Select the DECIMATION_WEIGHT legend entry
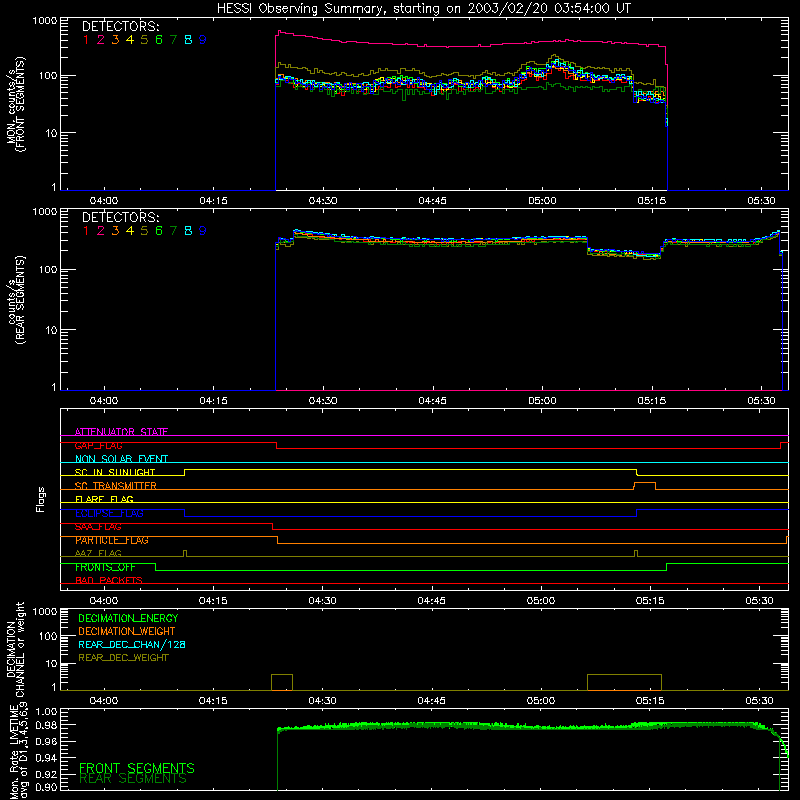The image size is (800, 800). pyautogui.click(x=127, y=631)
